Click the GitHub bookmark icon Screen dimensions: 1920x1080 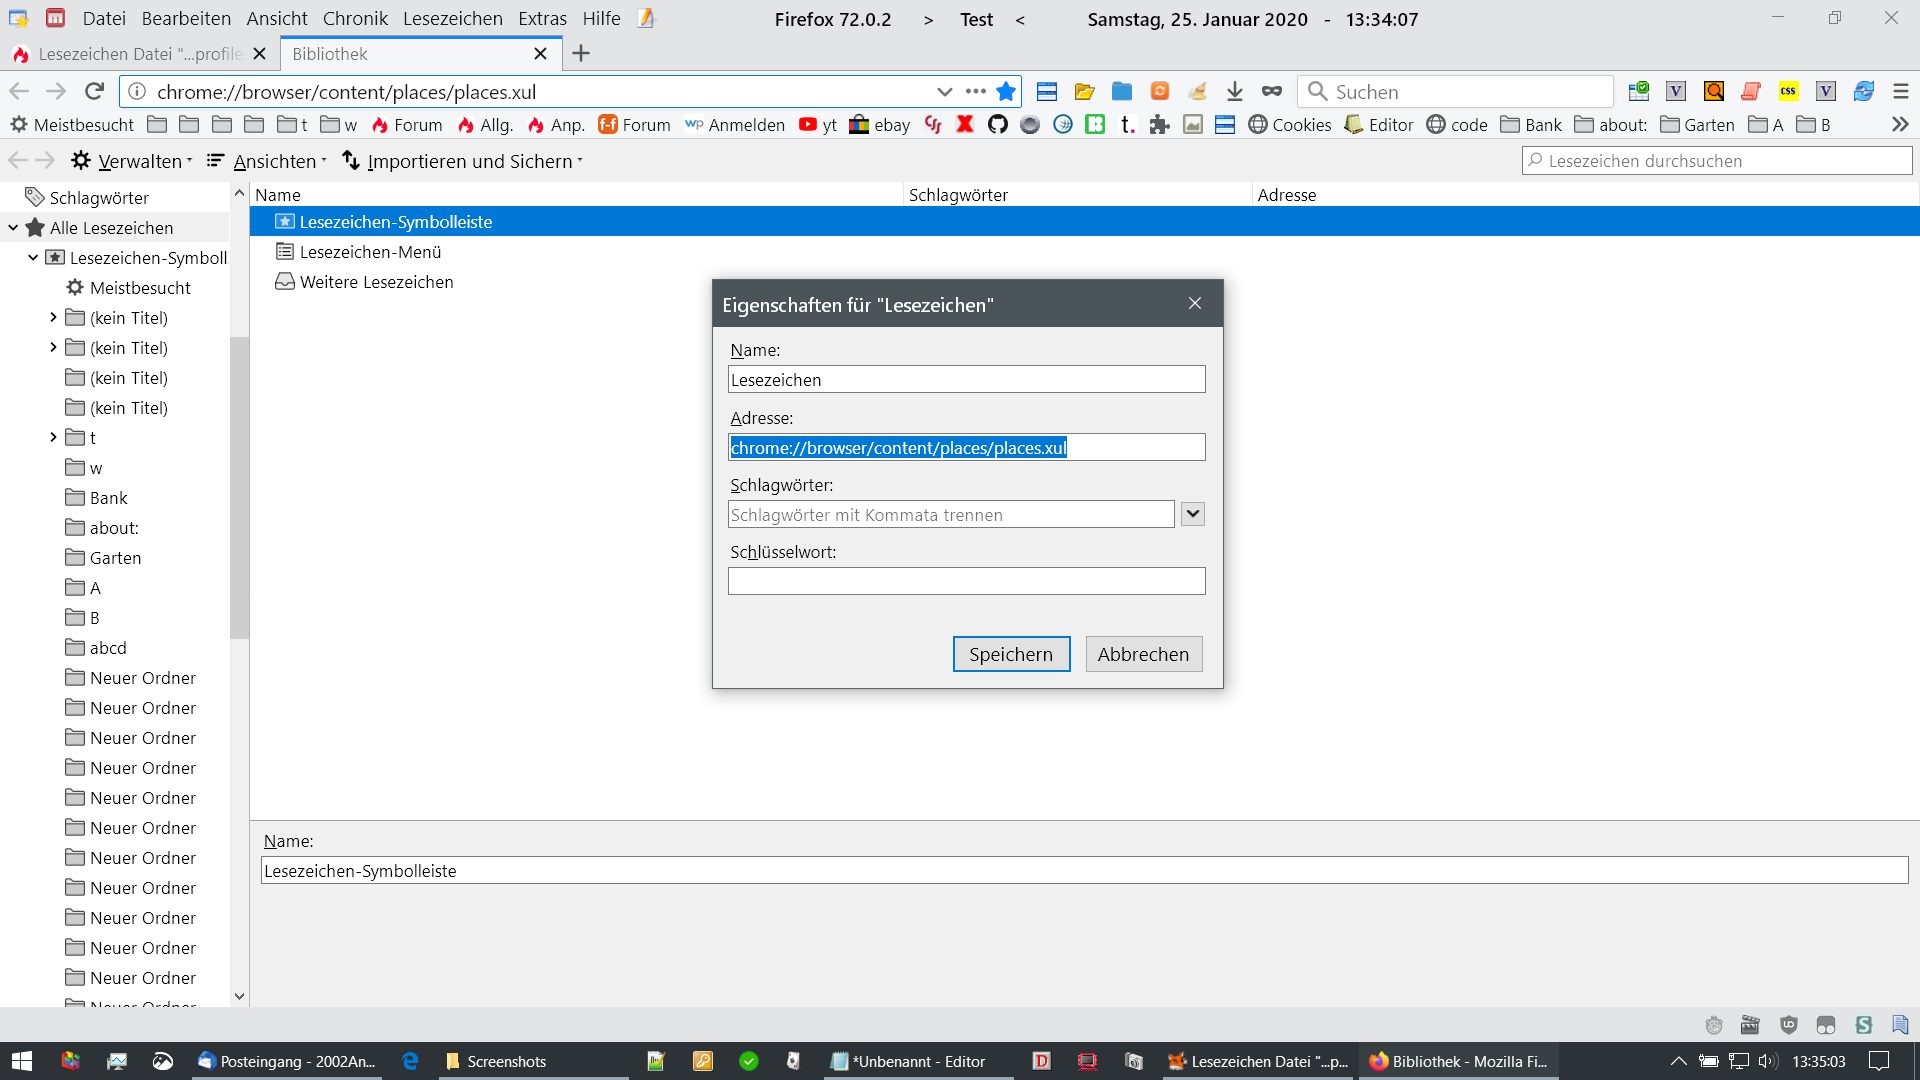coord(997,125)
